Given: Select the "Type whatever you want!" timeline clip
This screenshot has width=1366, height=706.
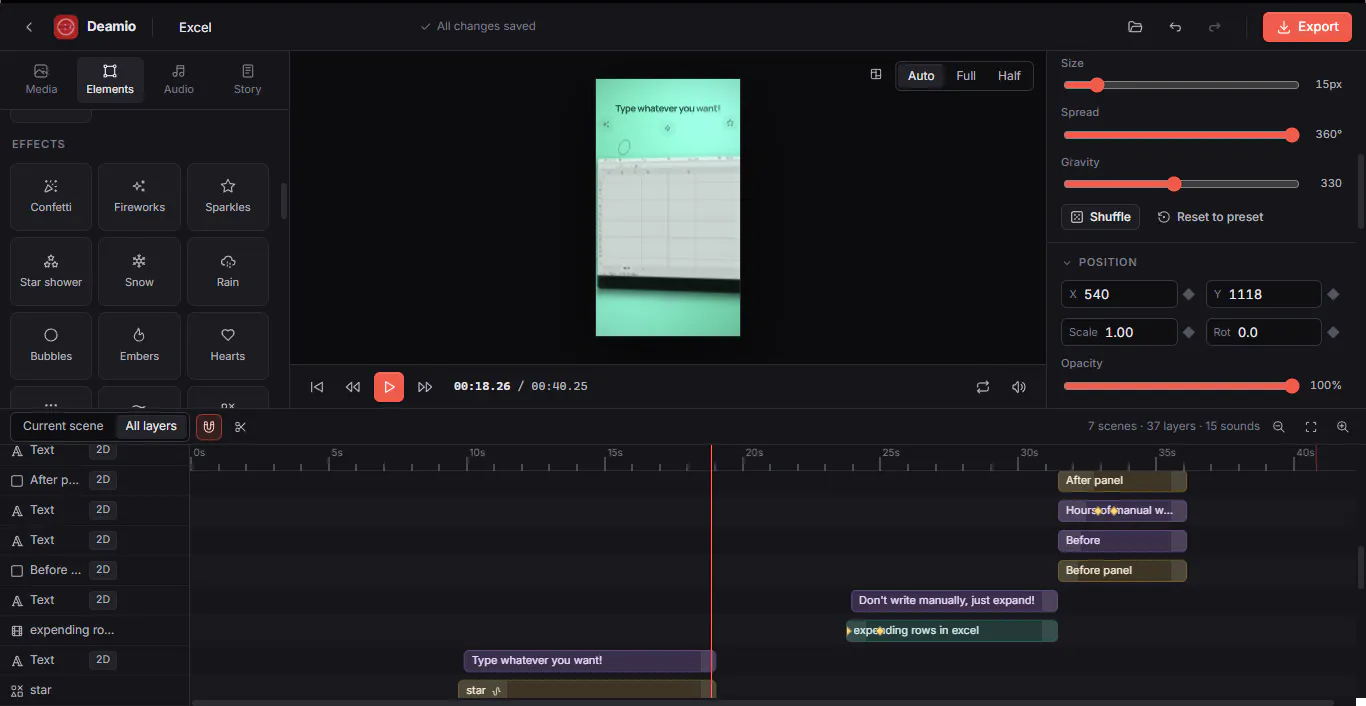Looking at the screenshot, I should [x=590, y=661].
